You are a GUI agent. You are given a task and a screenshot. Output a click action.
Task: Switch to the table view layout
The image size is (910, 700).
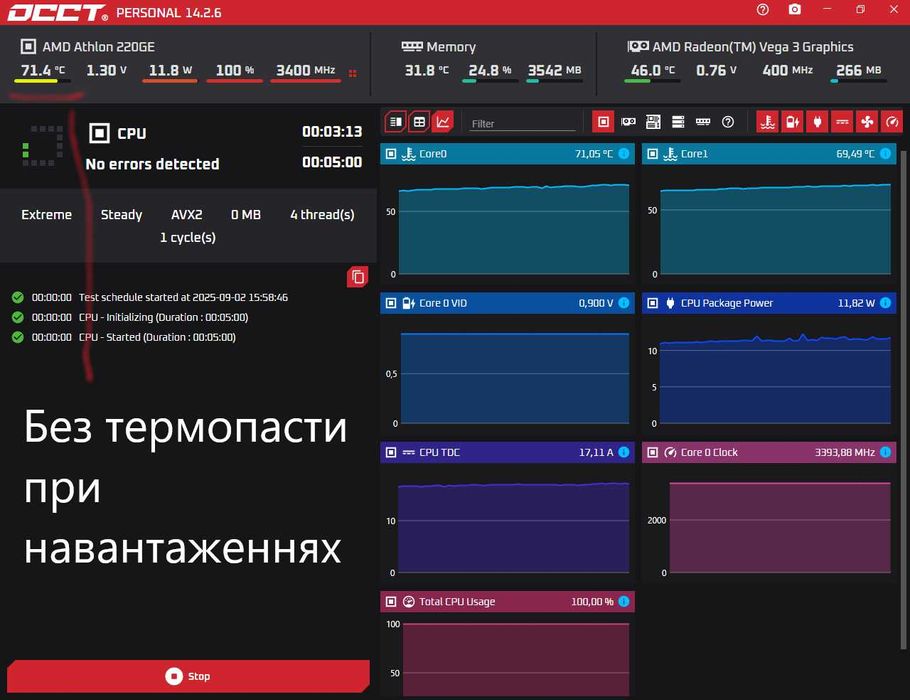419,122
